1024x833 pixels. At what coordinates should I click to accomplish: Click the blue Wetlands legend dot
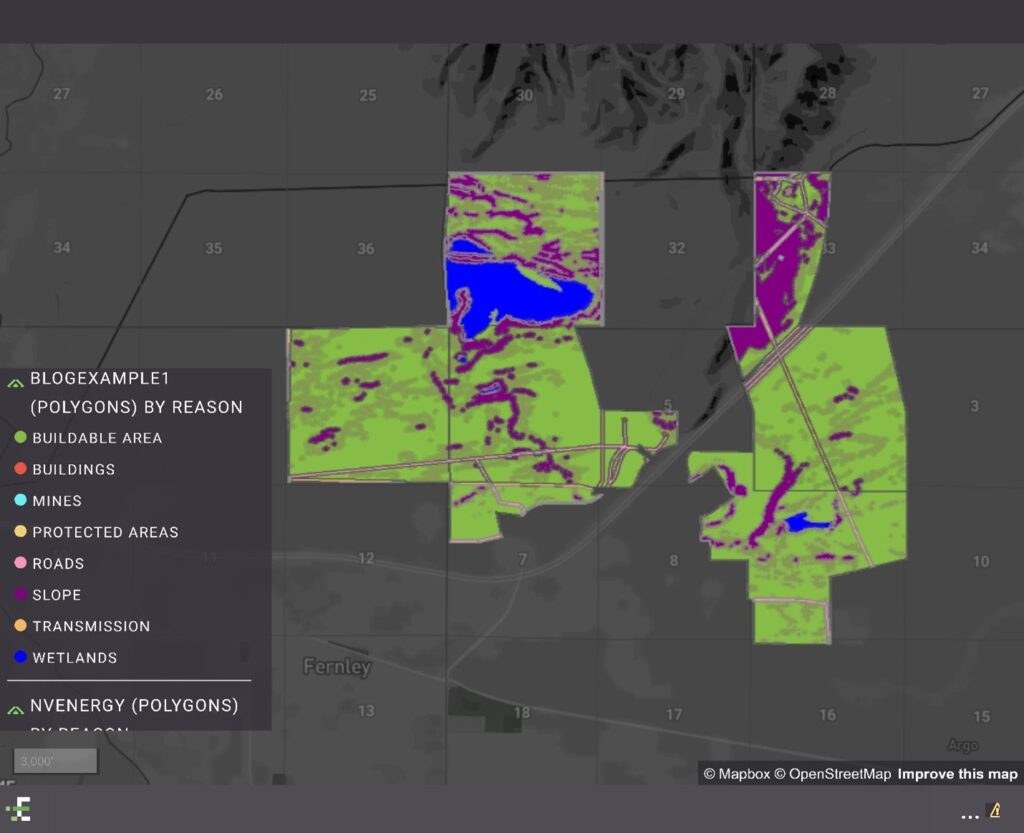[20, 658]
